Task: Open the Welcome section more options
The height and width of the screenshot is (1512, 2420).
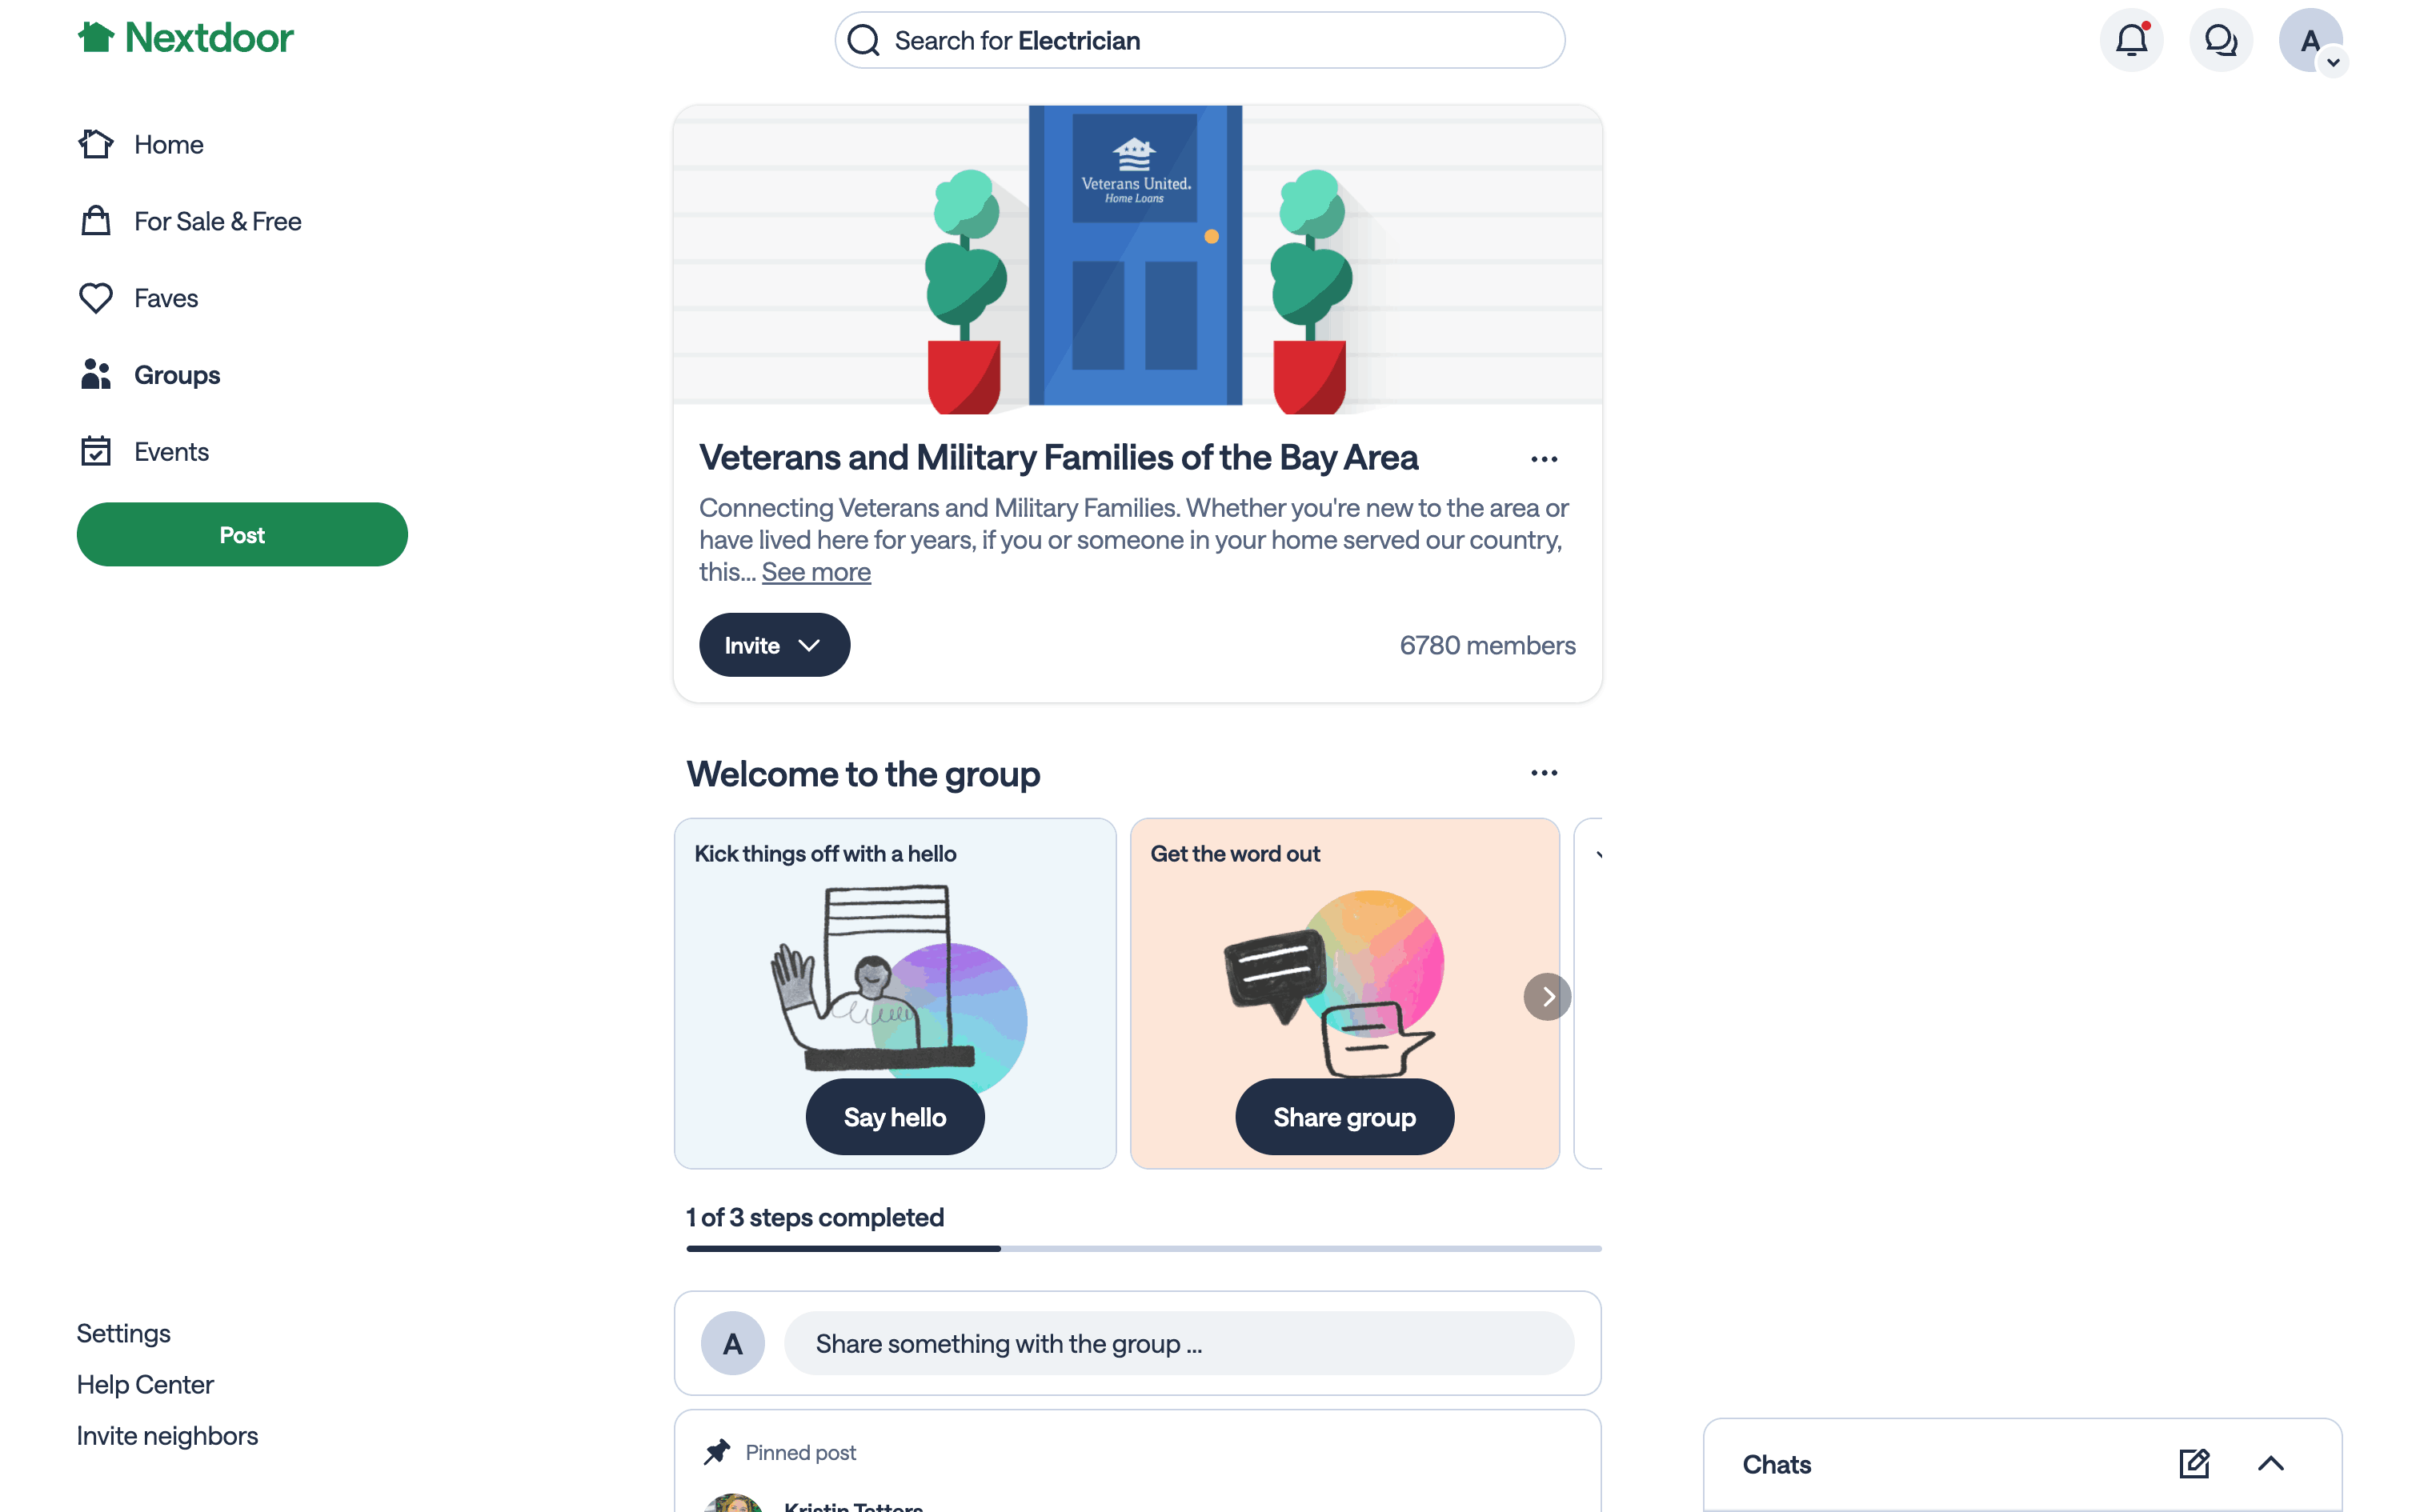Action: pyautogui.click(x=1544, y=773)
